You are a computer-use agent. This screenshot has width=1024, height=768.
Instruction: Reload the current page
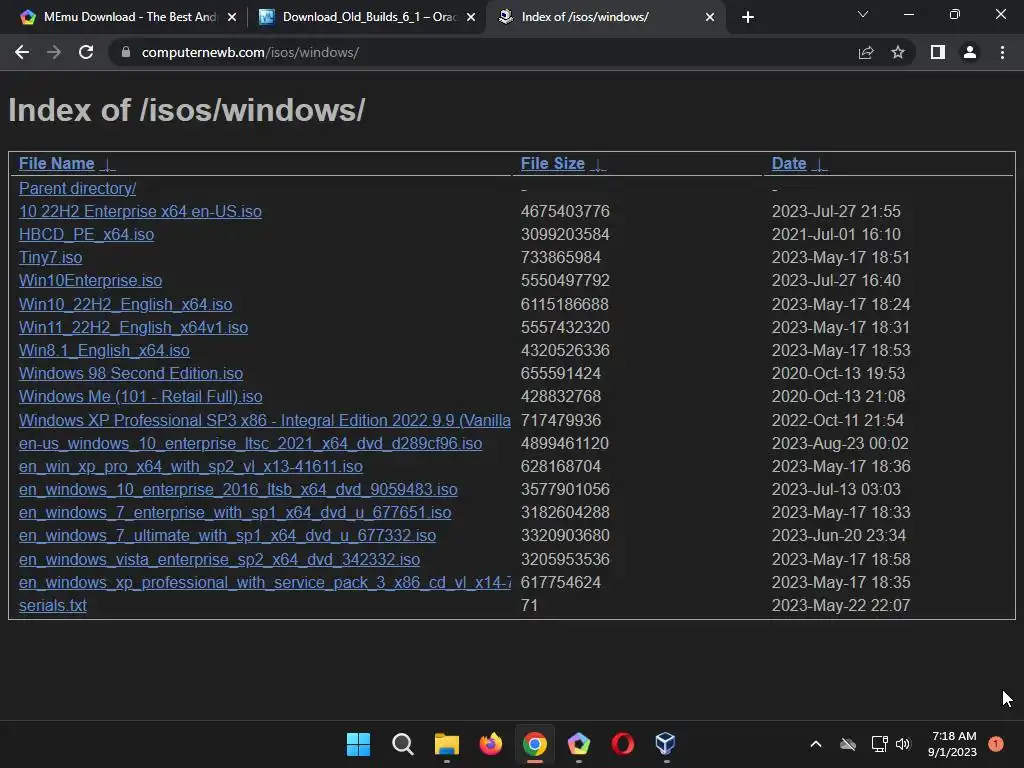point(86,52)
